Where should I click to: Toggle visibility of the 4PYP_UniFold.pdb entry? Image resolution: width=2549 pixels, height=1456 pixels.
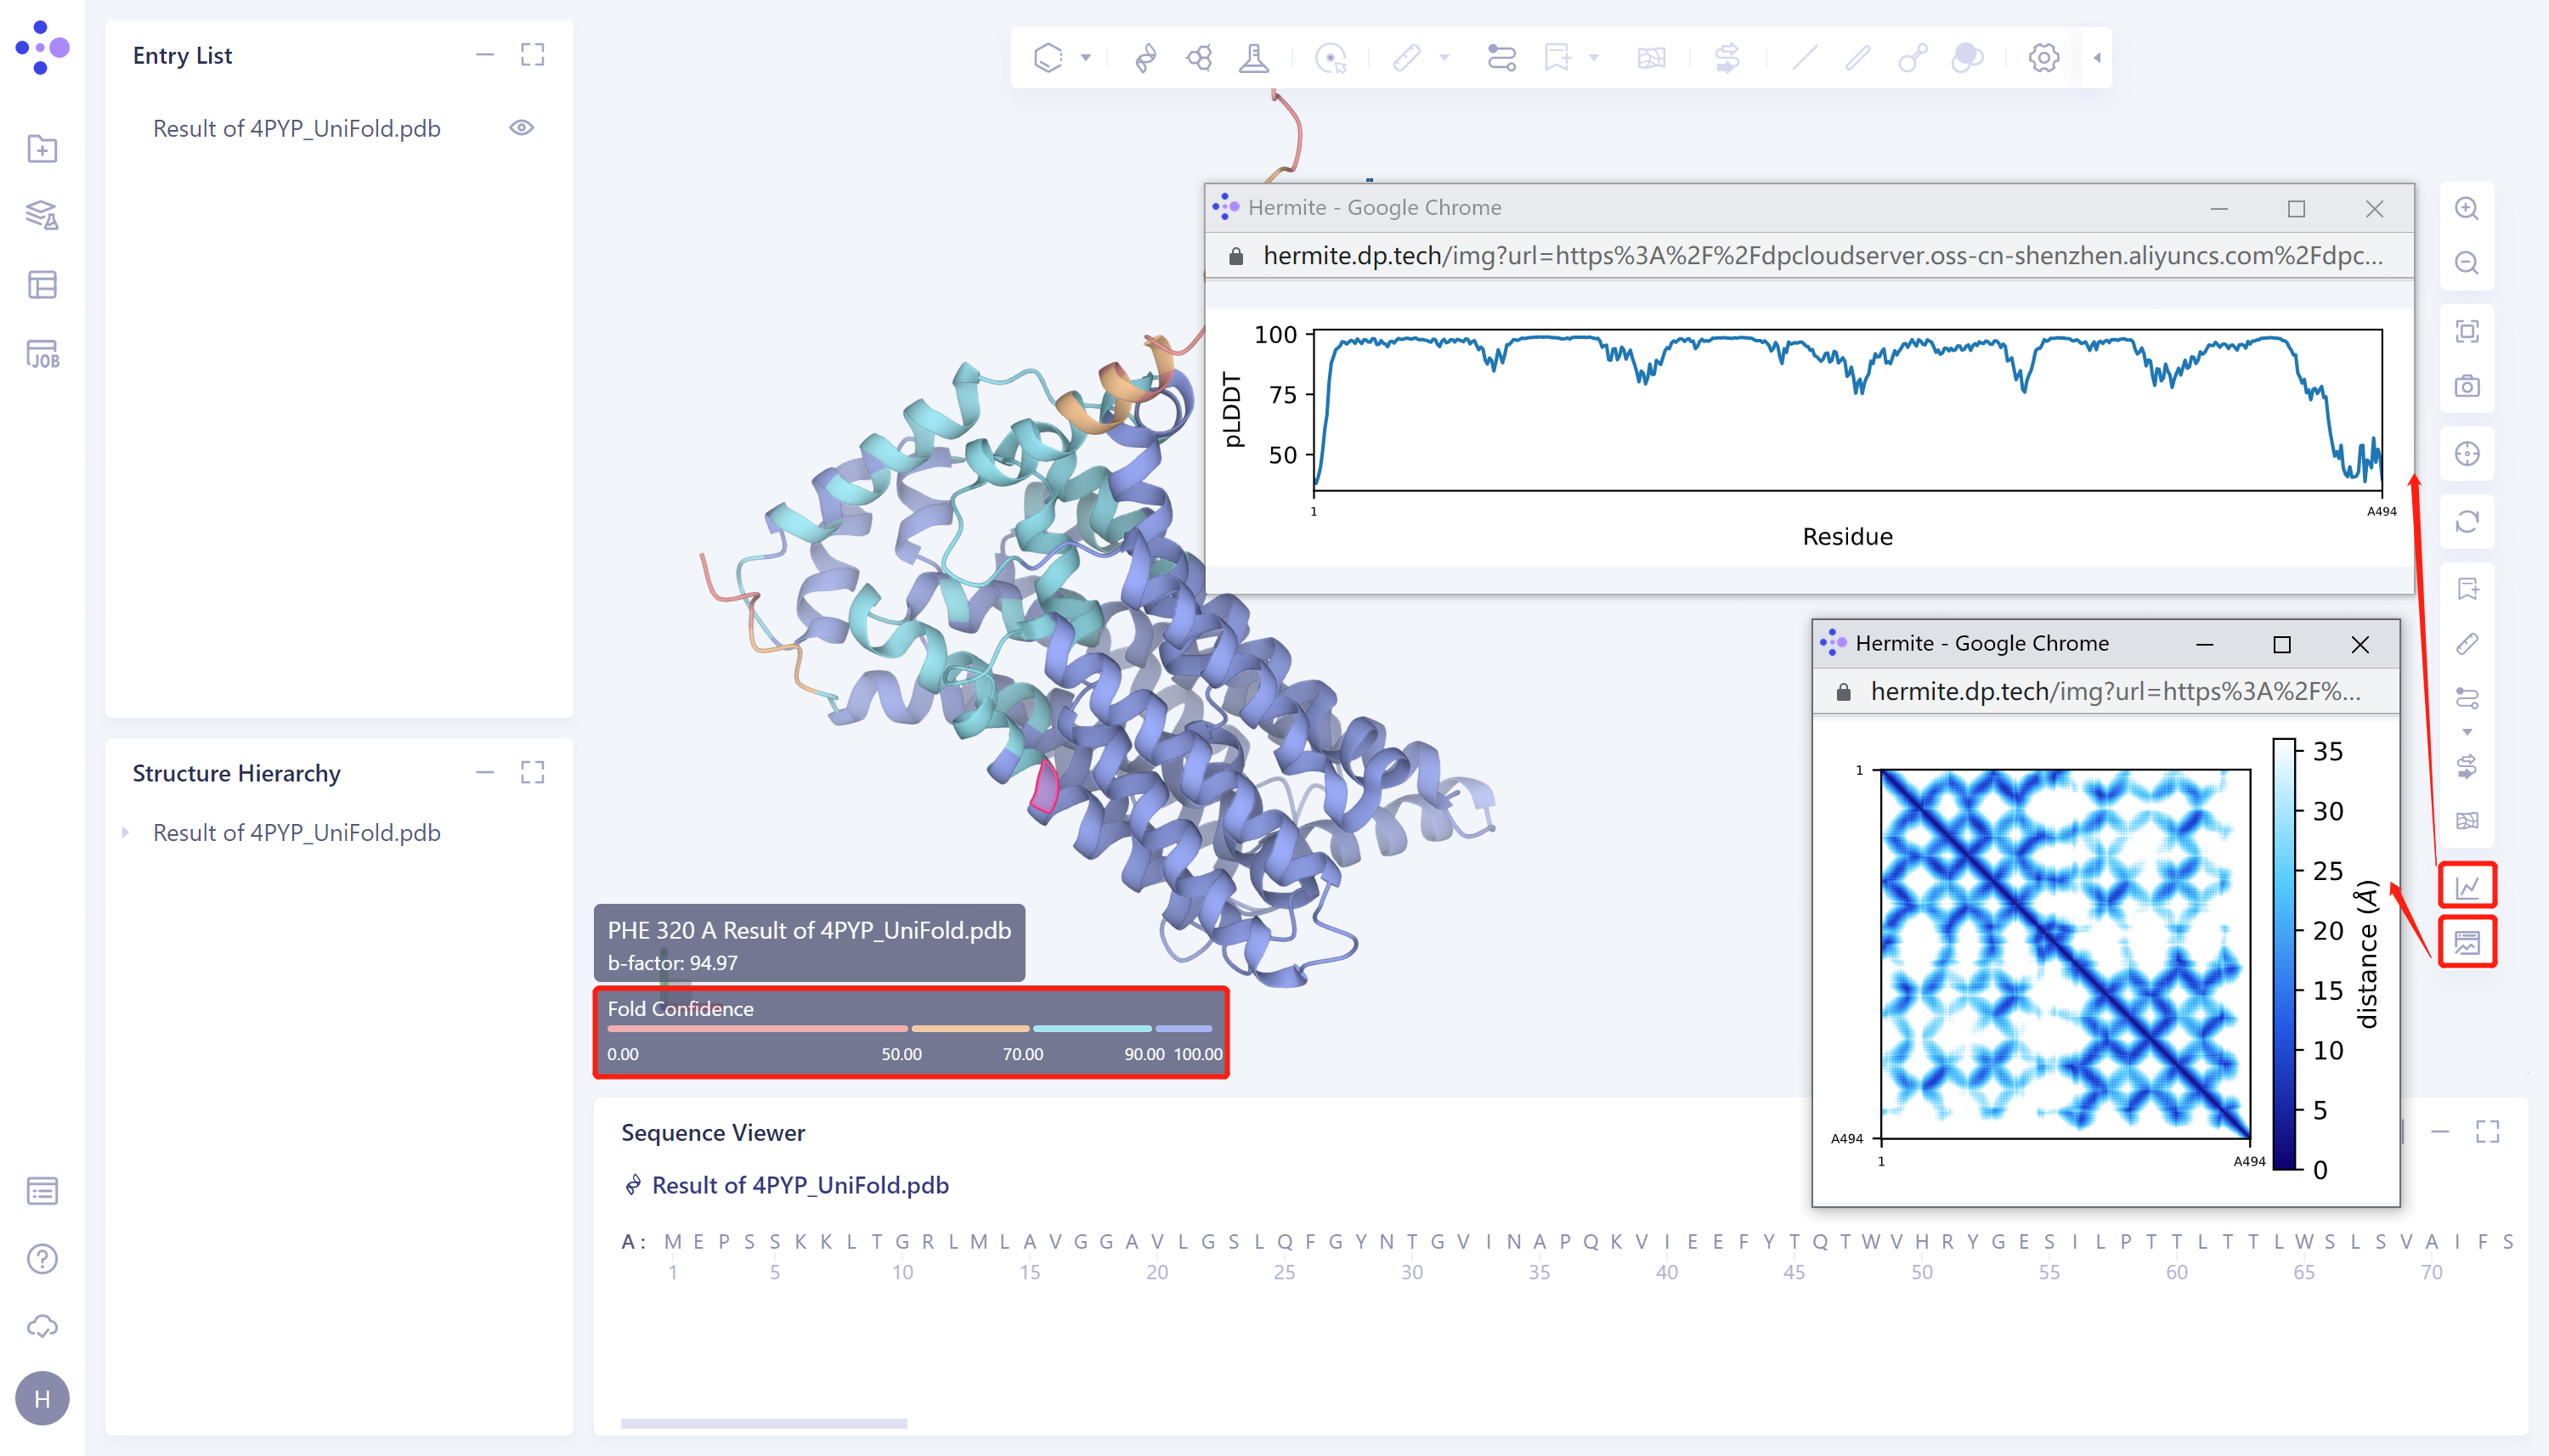click(521, 128)
